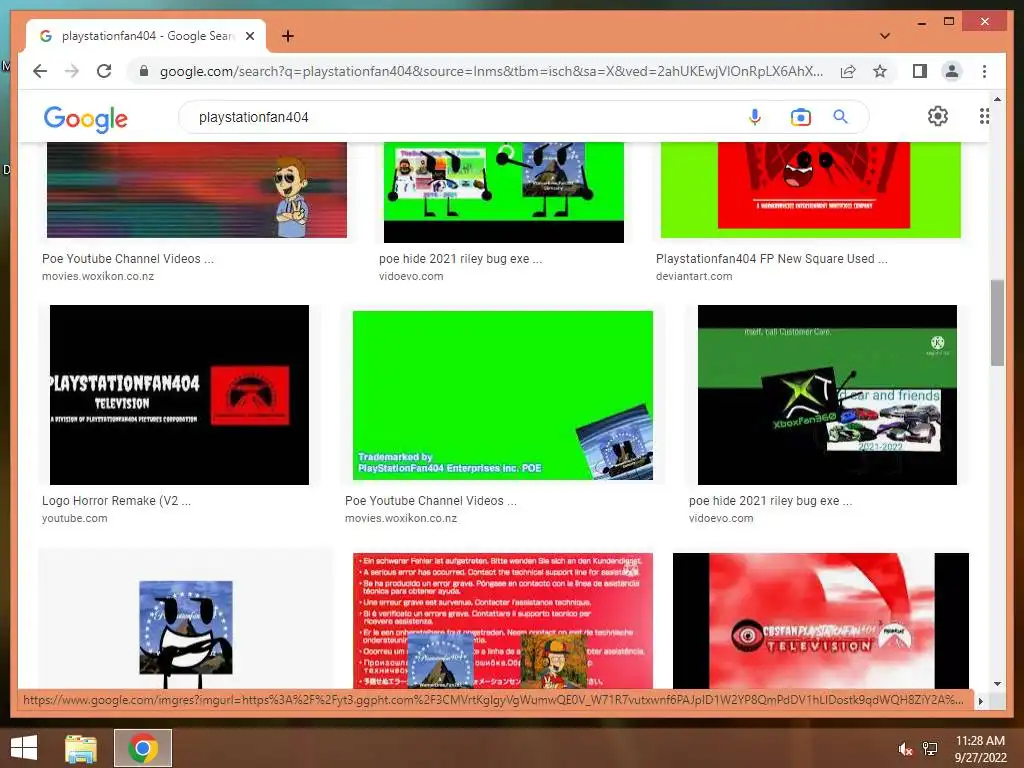1024x768 pixels.
Task: Expand the tab search chevron
Action: 884,36
